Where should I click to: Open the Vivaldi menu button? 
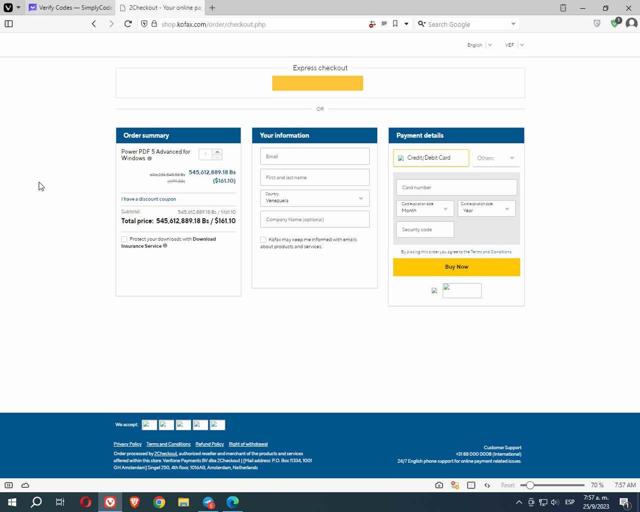pos(8,7)
